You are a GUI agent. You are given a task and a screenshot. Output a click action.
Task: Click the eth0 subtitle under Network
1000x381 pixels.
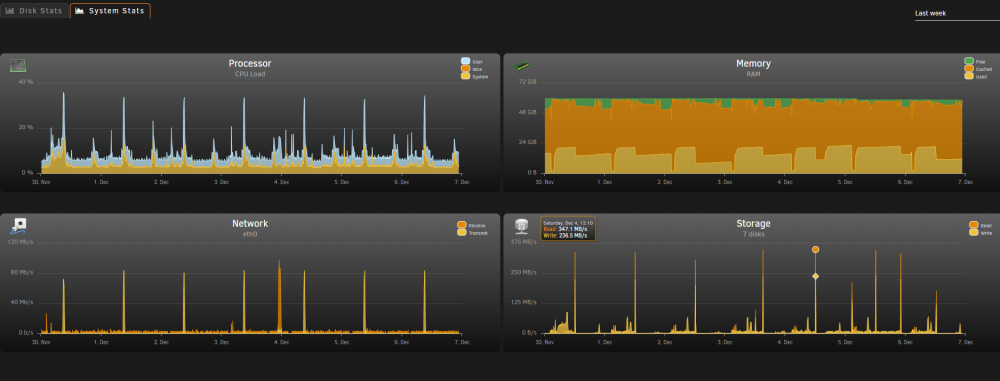(x=250, y=234)
